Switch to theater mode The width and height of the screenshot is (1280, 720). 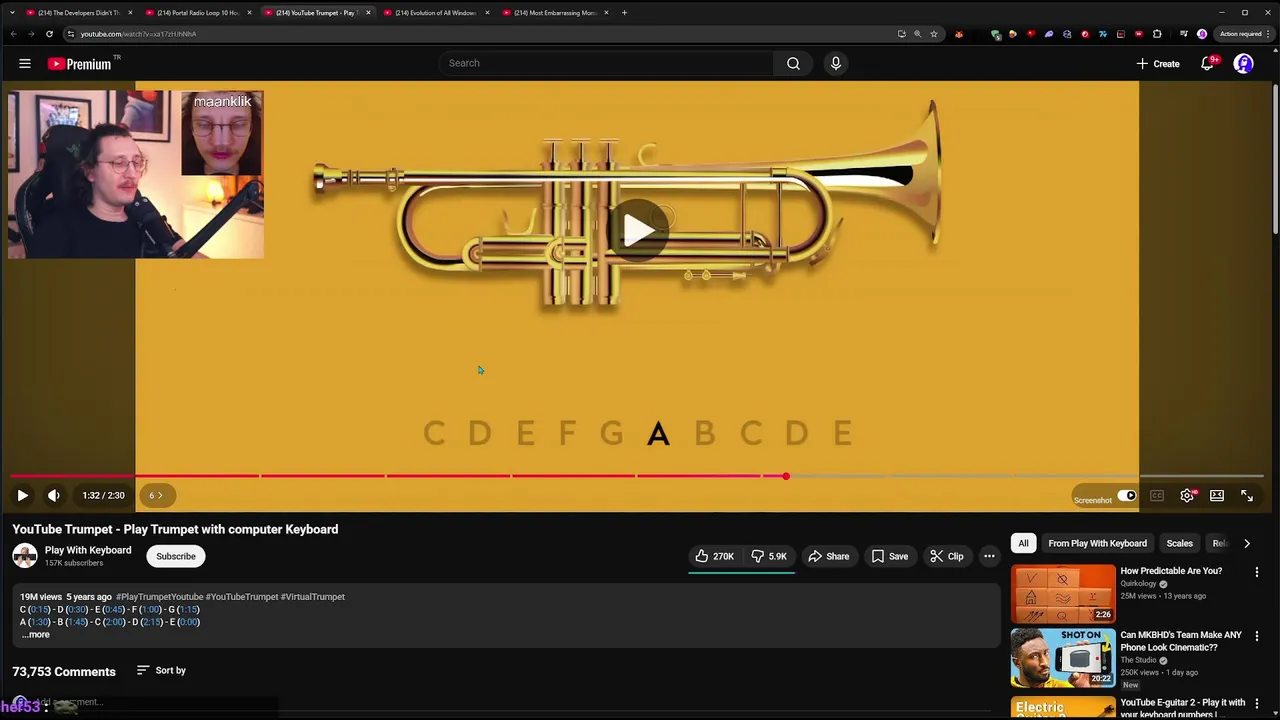(x=1217, y=495)
